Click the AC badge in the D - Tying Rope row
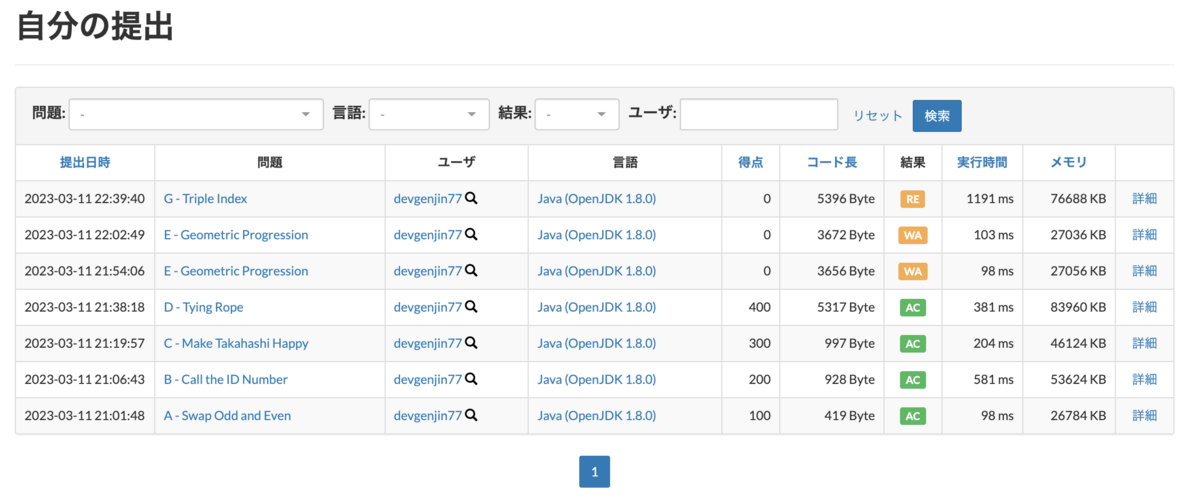Viewport: 1200px width, 502px height. click(912, 307)
